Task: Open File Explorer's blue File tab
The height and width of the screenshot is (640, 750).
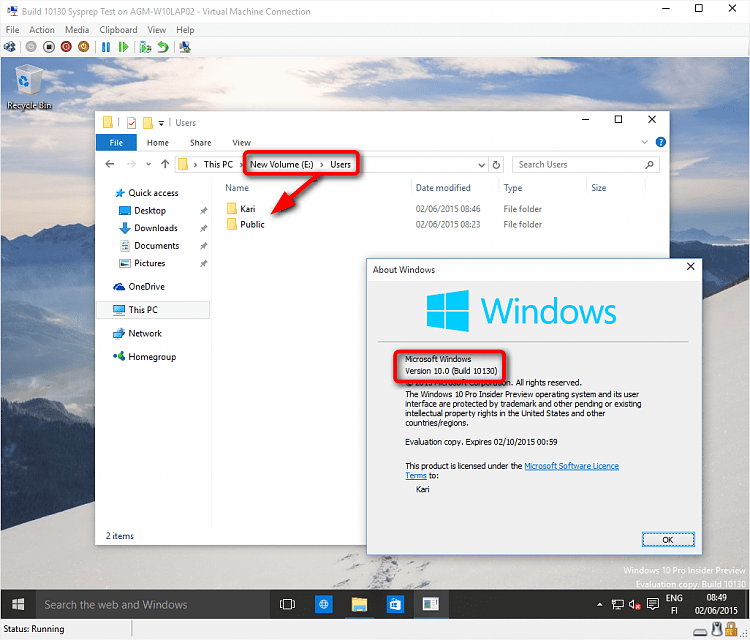Action: (116, 143)
